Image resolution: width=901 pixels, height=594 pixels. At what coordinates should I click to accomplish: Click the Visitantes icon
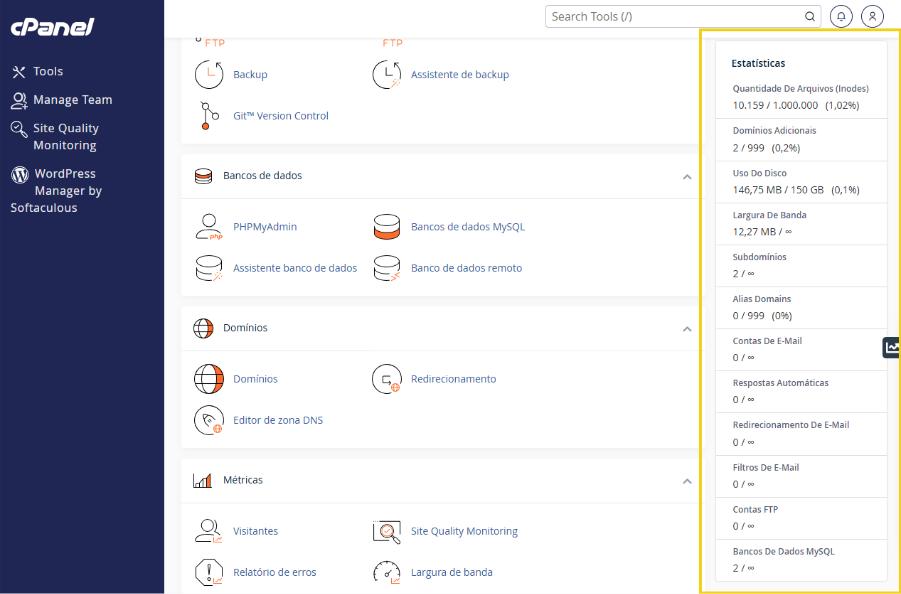209,531
